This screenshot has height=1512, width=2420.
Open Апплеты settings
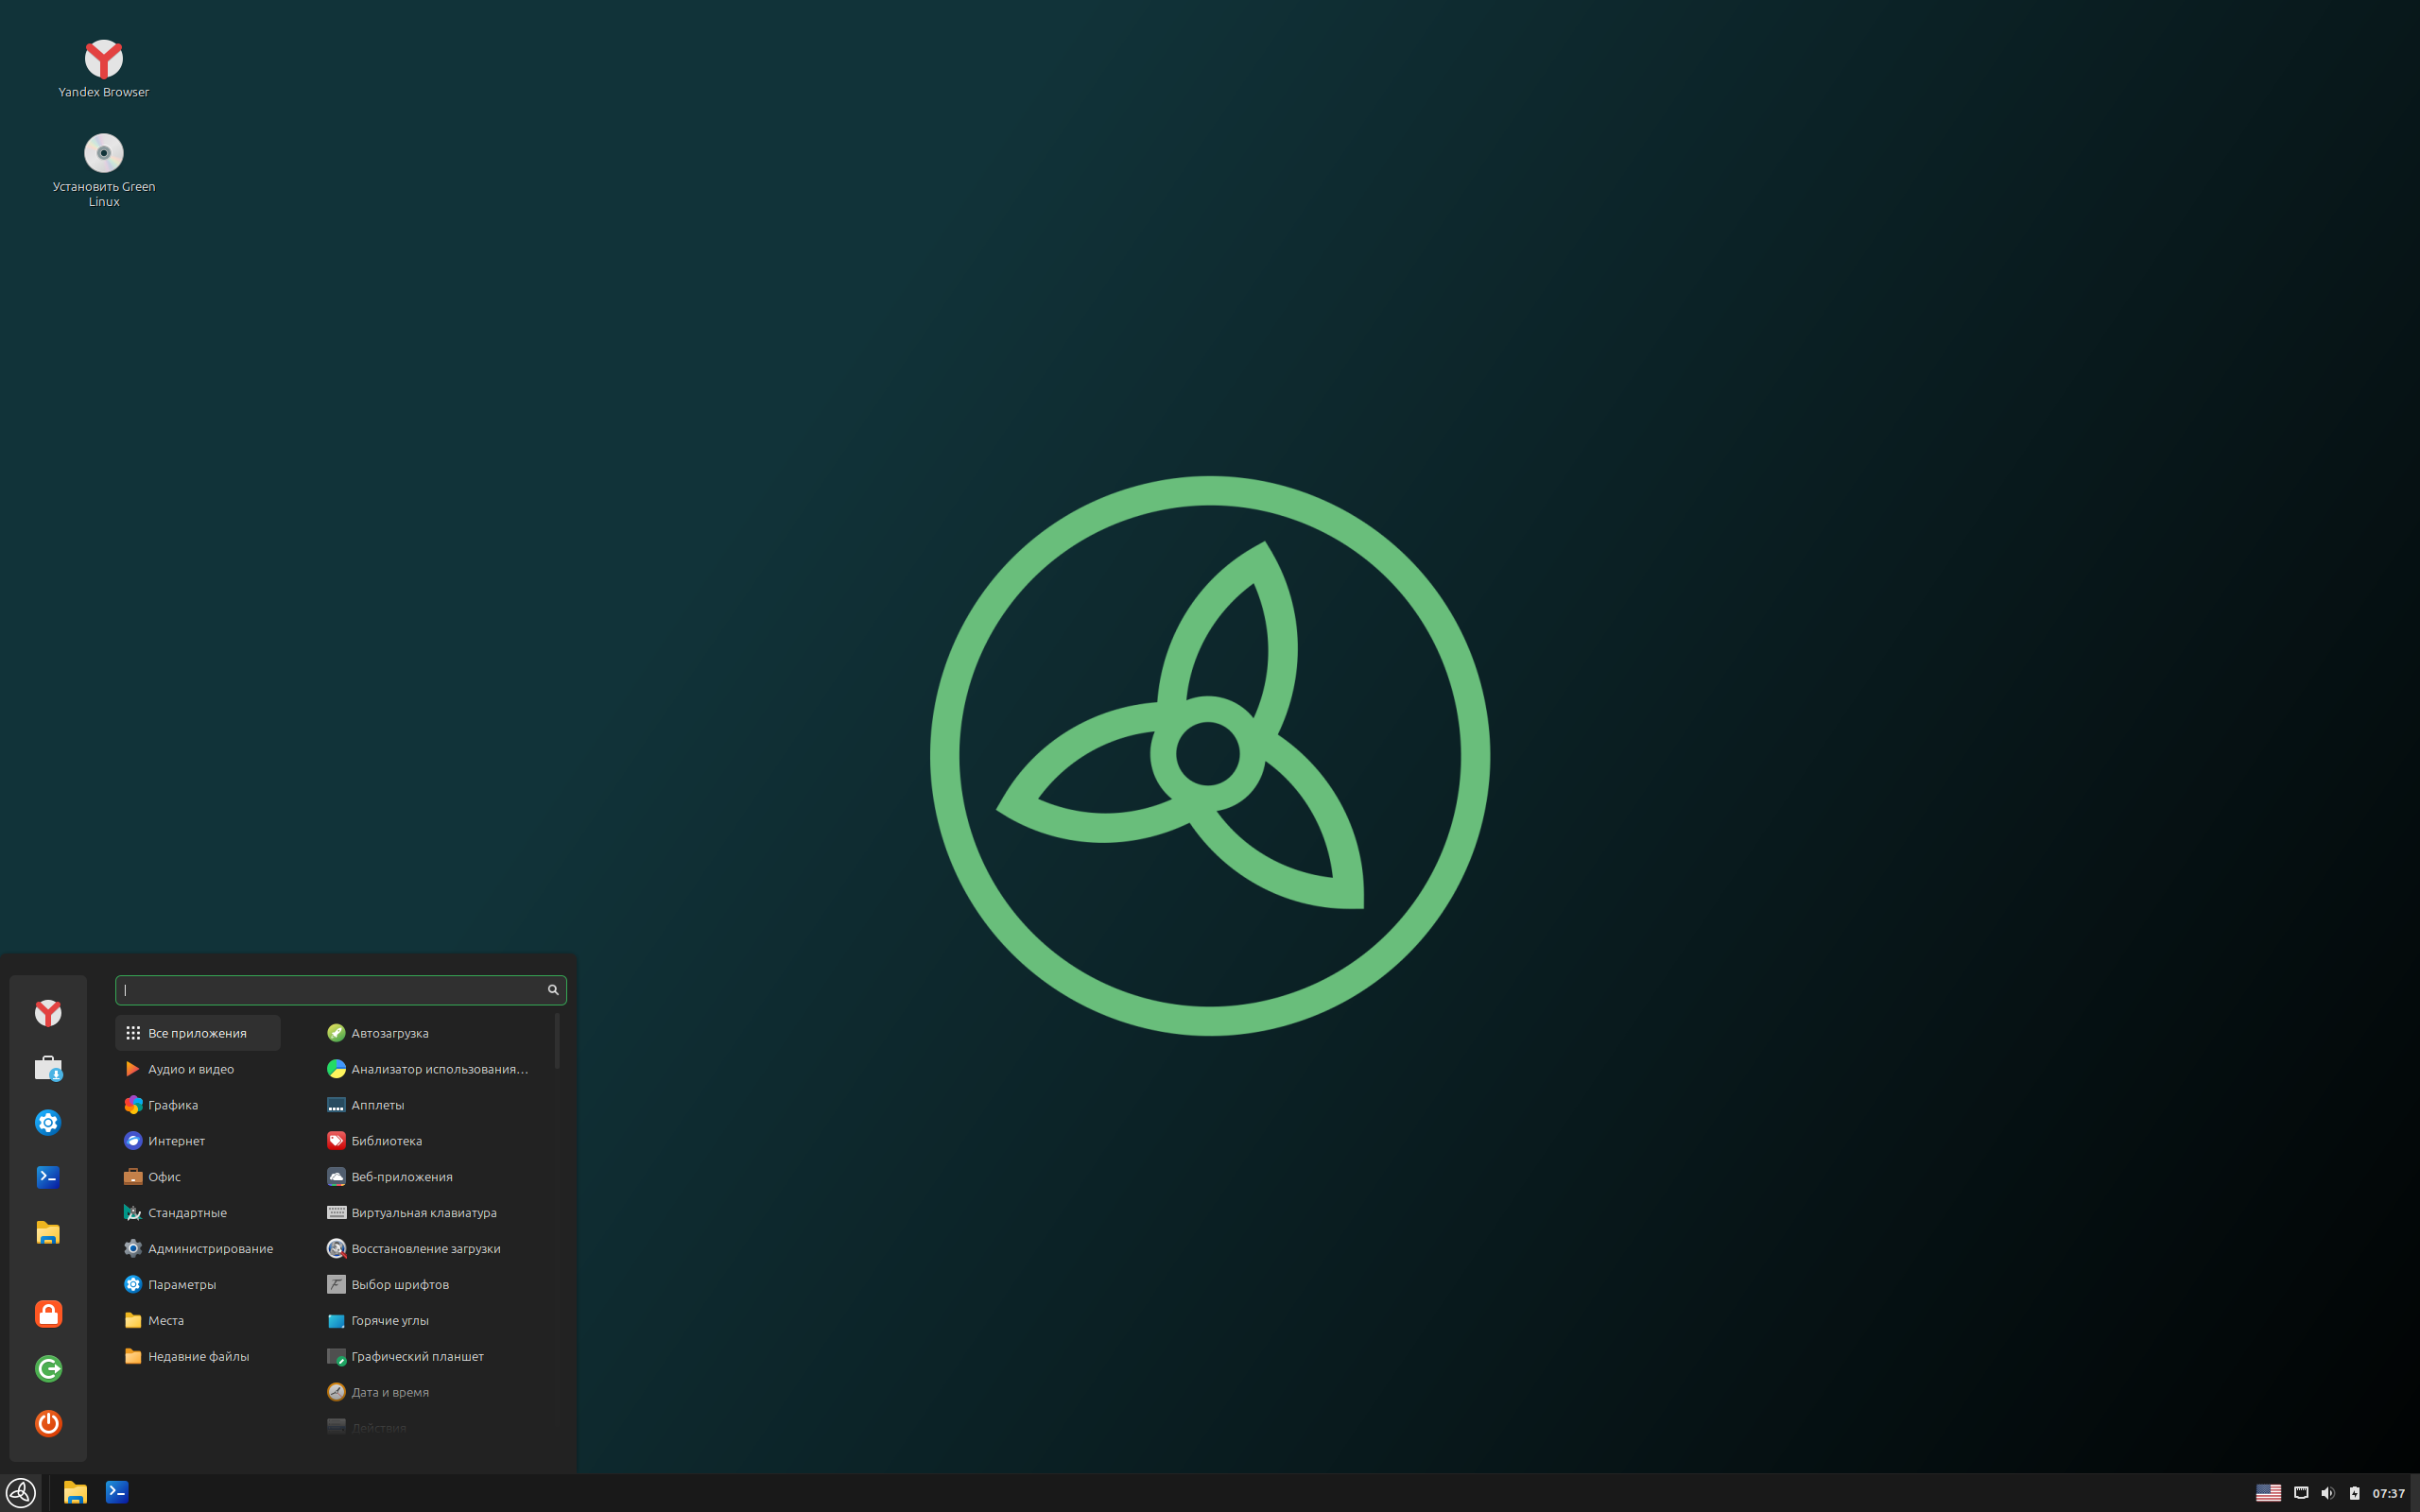434,1105
